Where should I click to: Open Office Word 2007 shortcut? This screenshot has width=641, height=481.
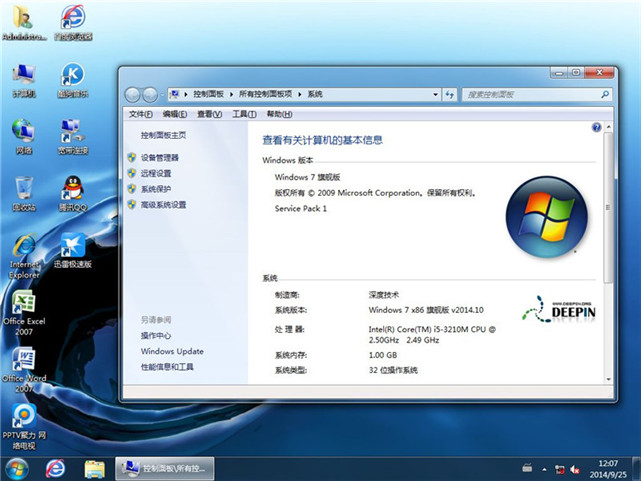coord(24,370)
